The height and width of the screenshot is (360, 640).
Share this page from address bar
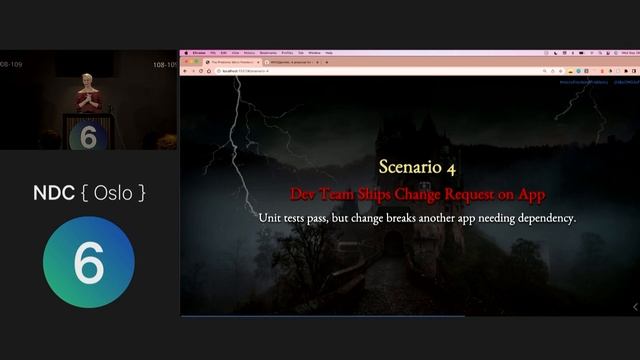pos(553,71)
